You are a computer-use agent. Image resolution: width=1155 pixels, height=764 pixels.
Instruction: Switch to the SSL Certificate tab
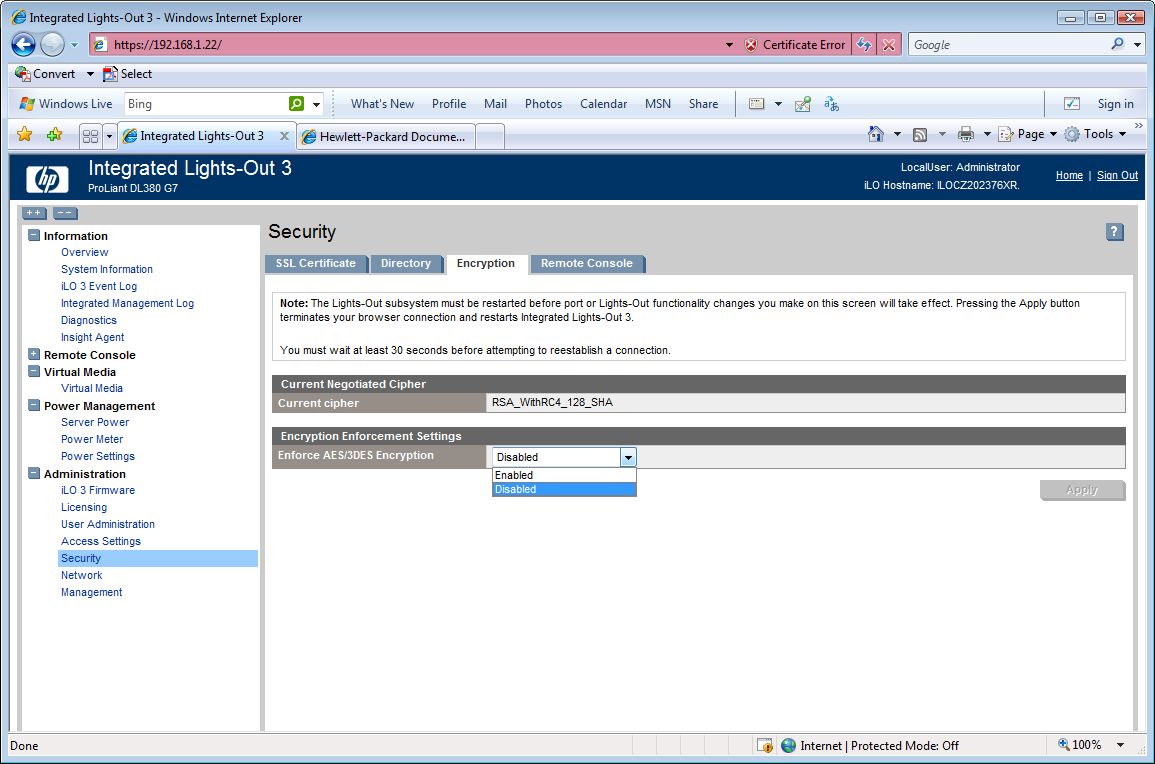click(315, 264)
